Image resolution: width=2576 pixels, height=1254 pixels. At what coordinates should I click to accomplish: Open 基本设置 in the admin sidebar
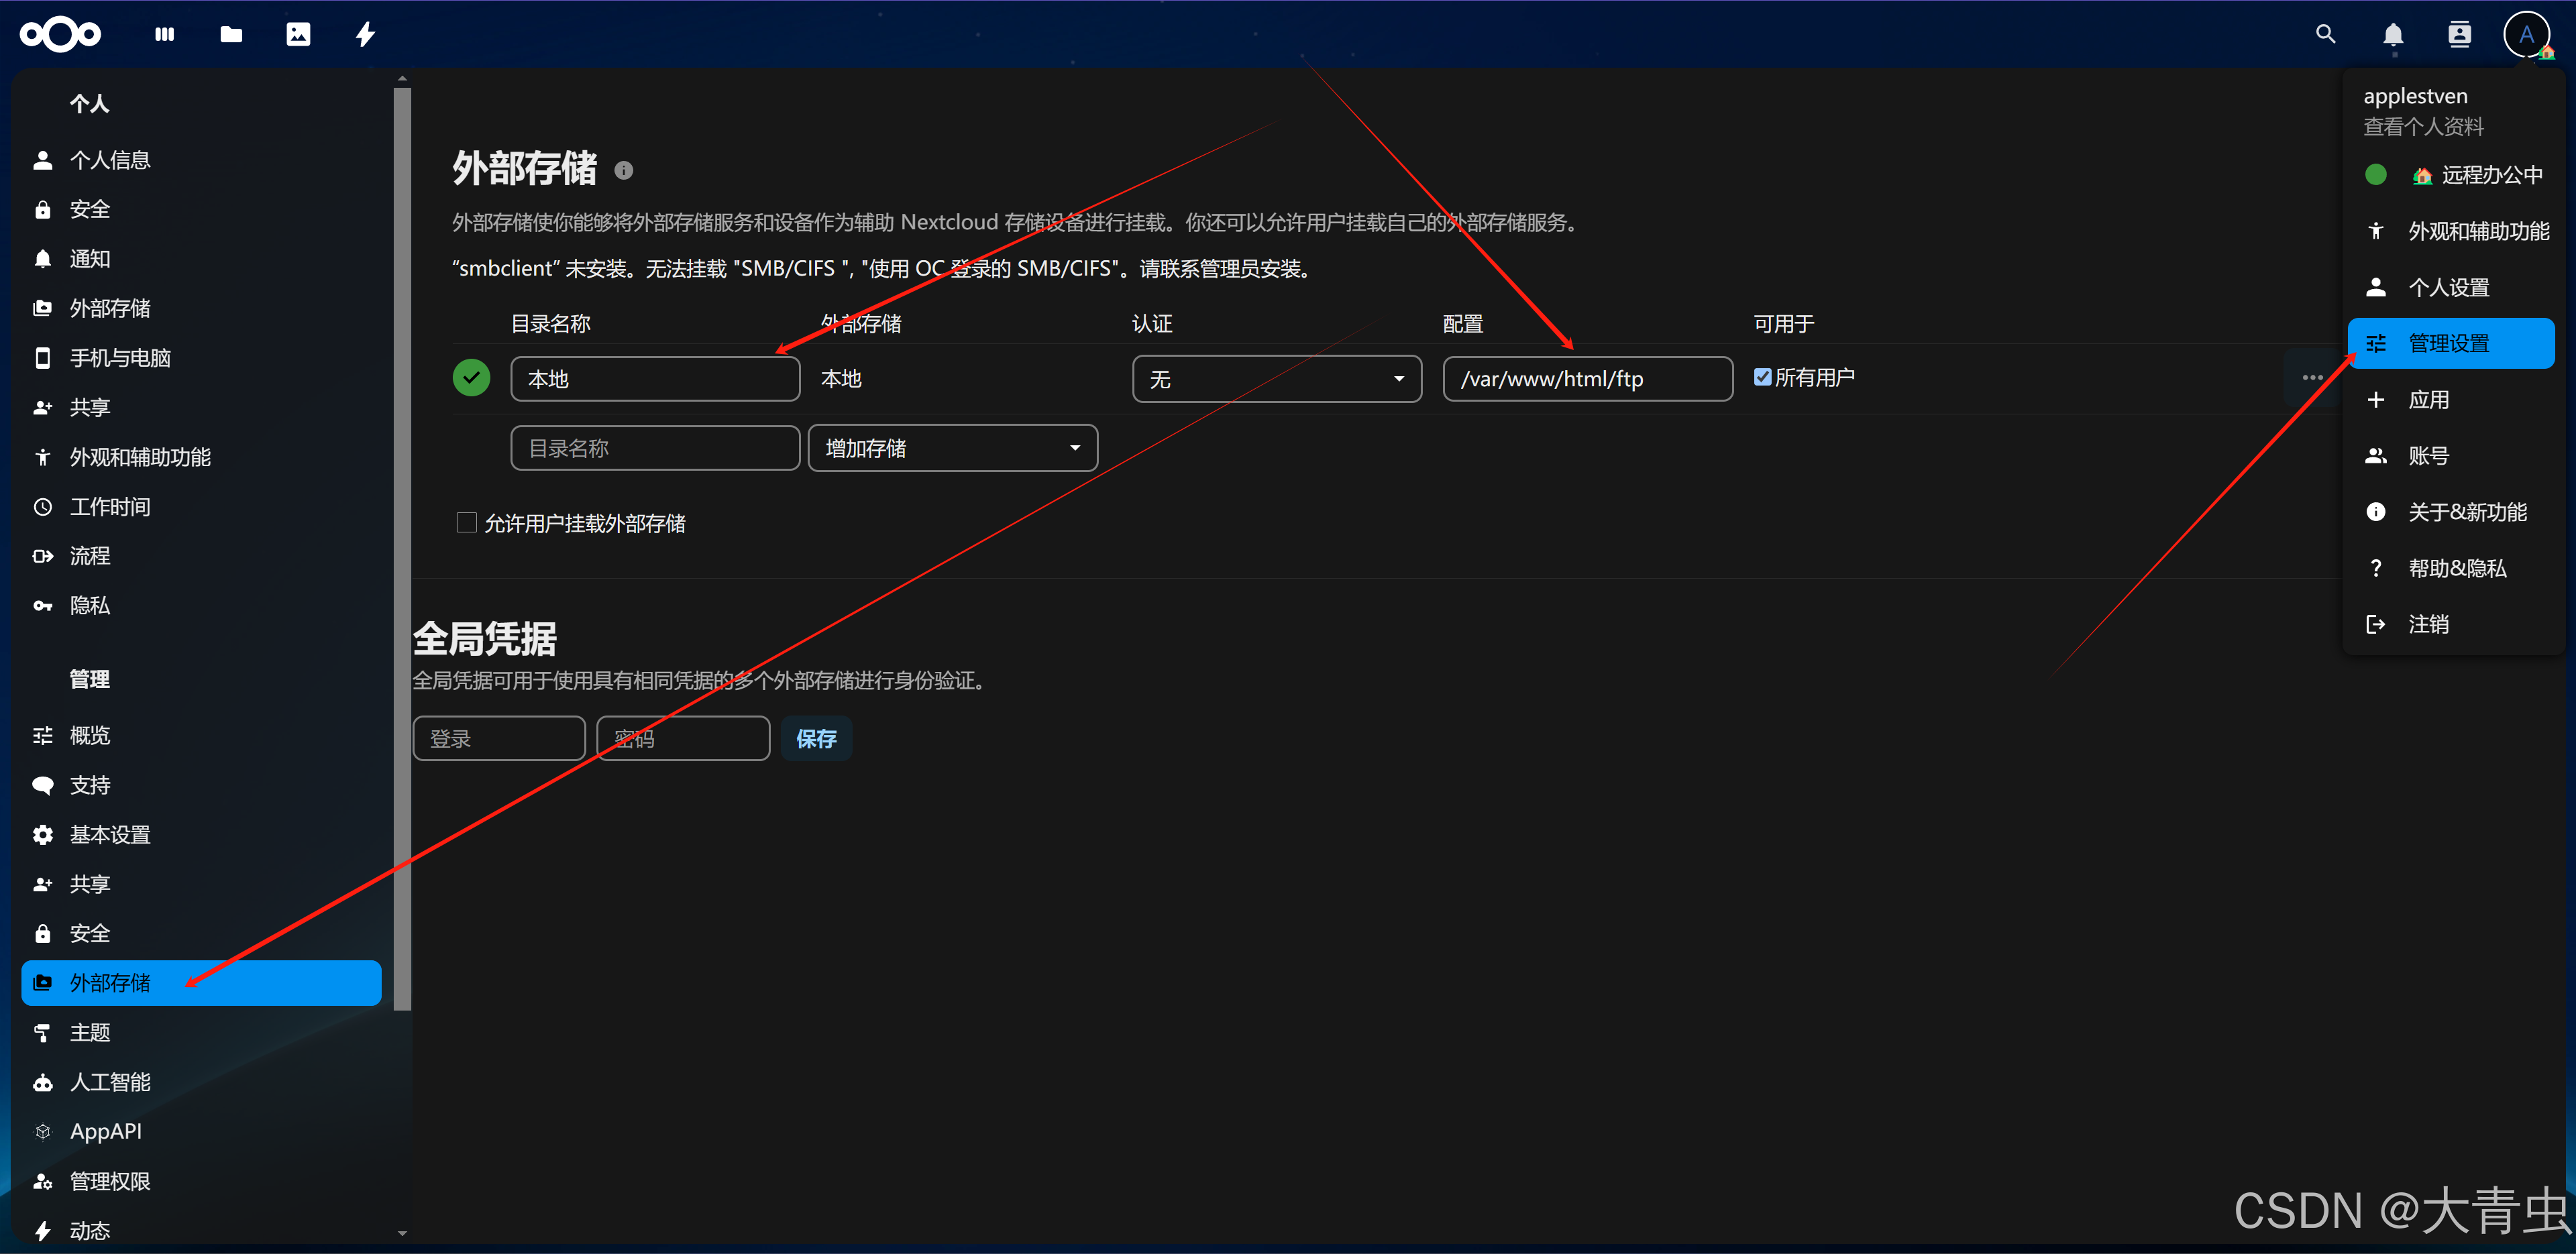click(110, 835)
